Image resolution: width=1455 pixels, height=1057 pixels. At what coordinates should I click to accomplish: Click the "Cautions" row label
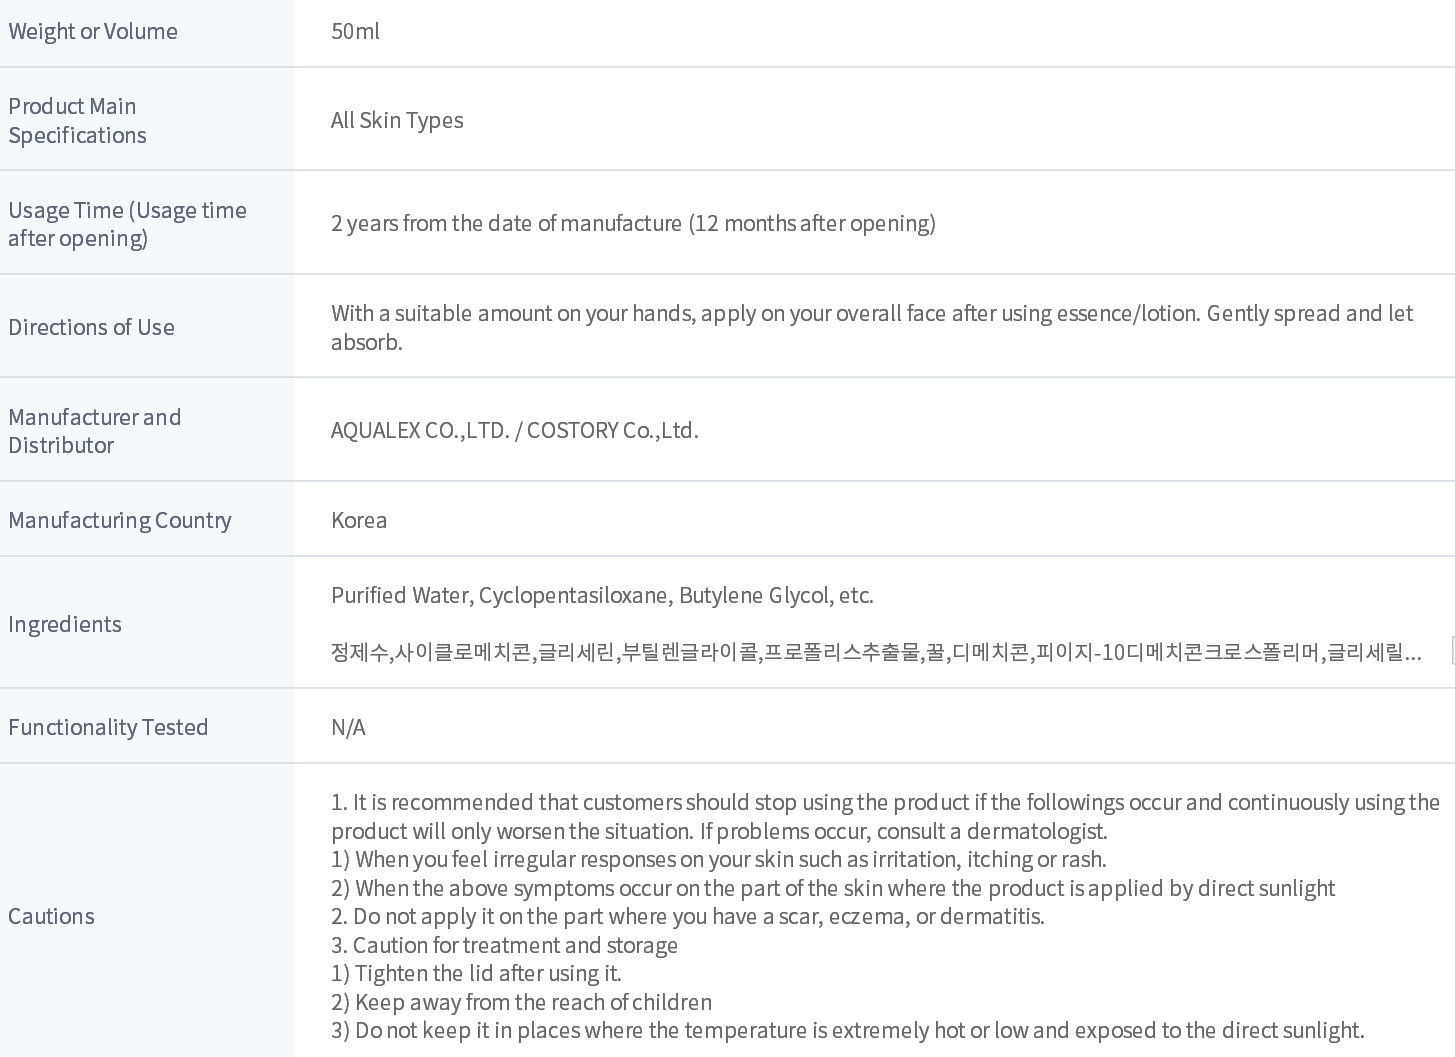pyautogui.click(x=51, y=916)
